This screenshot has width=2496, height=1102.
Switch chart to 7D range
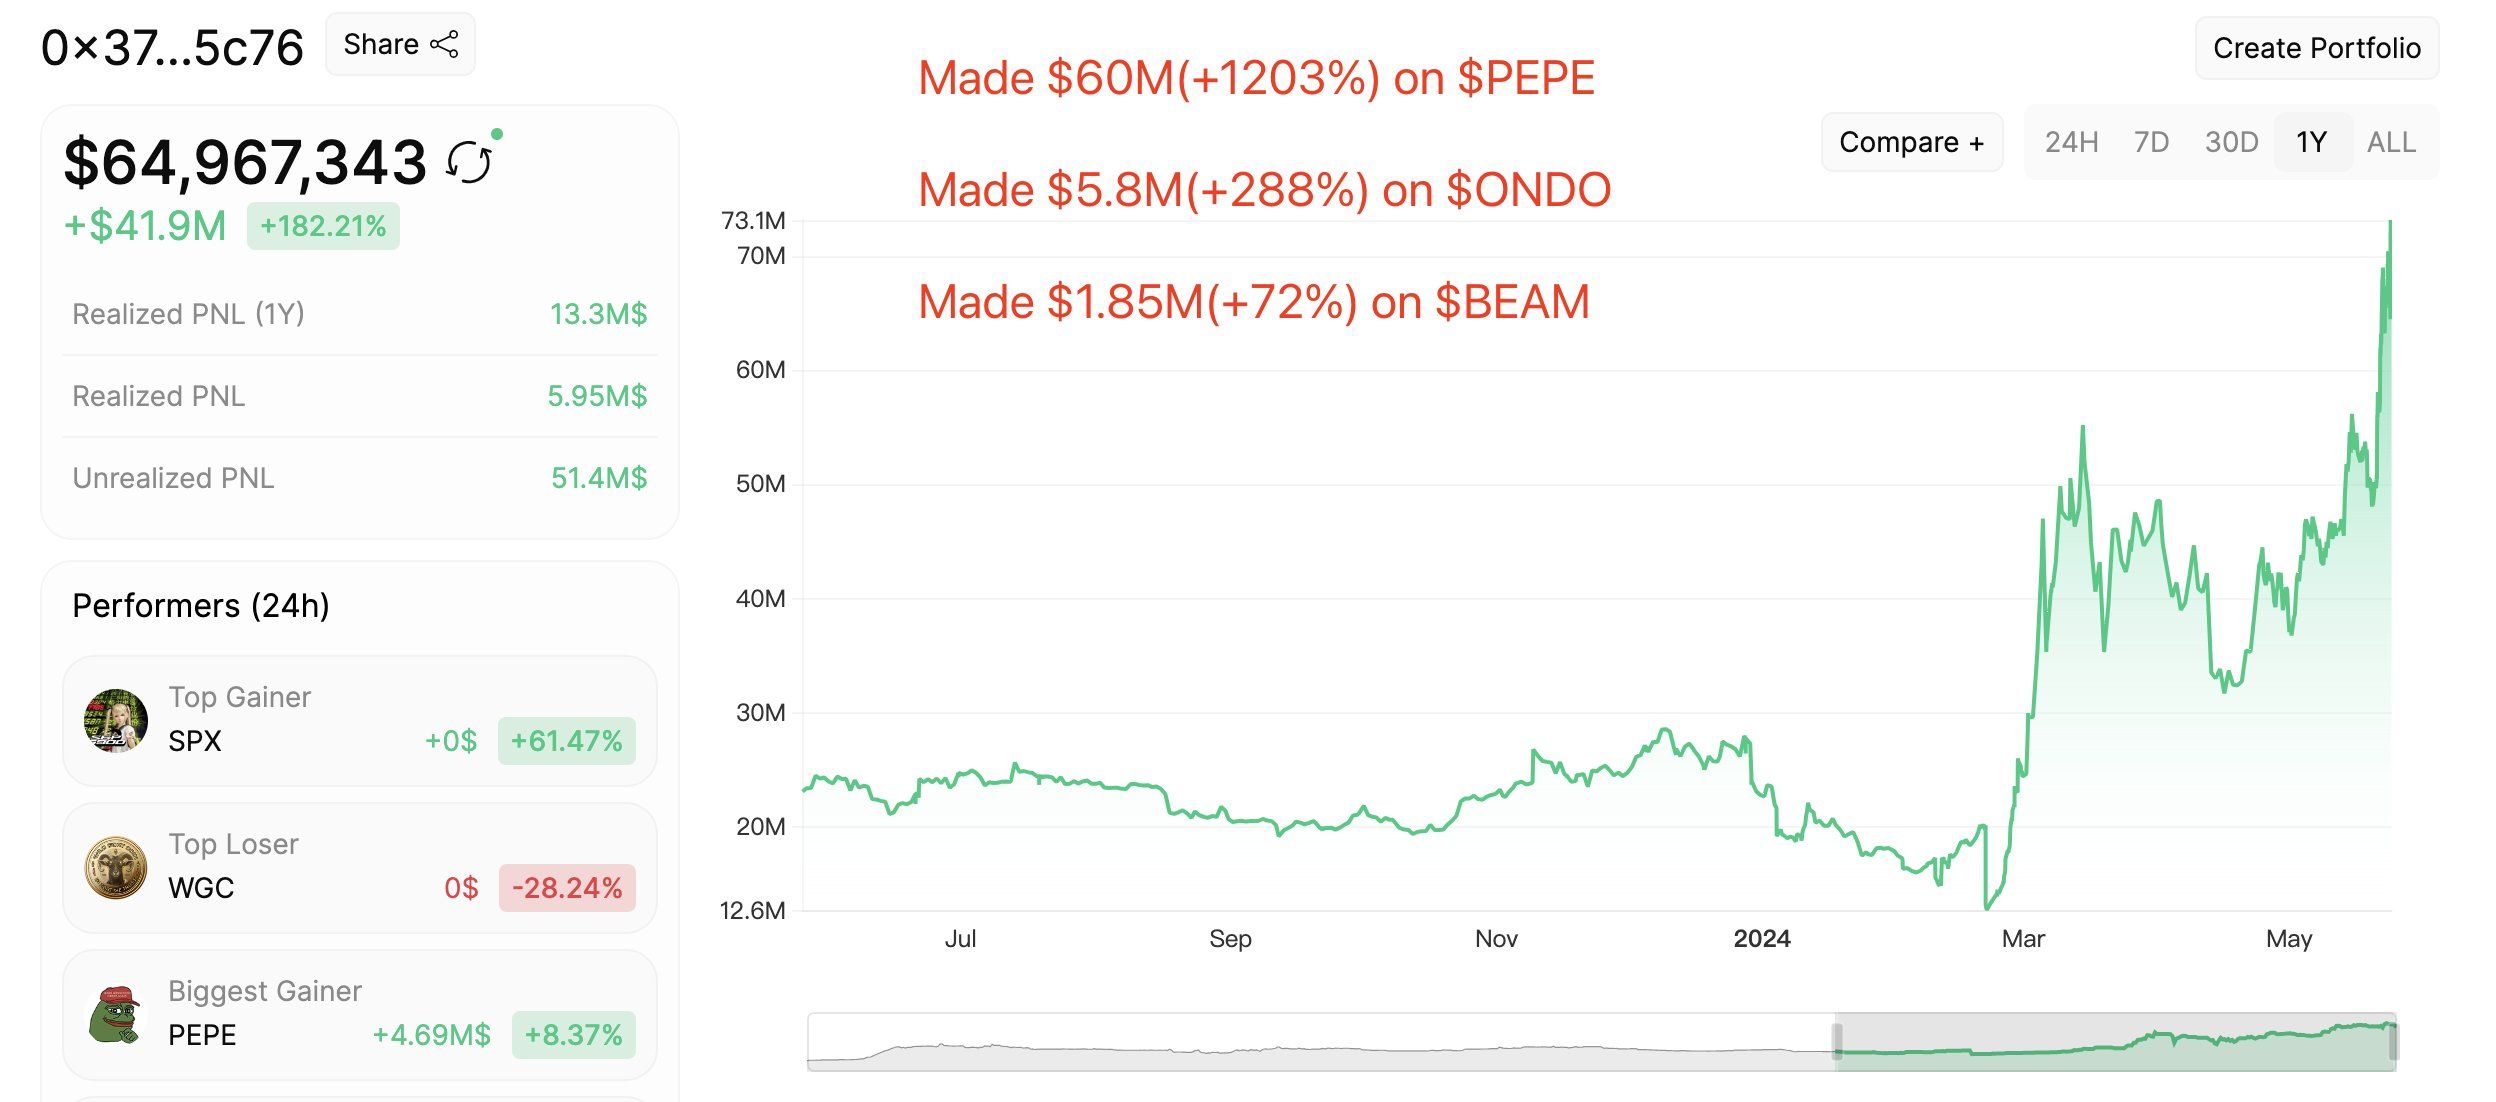coord(2151,143)
